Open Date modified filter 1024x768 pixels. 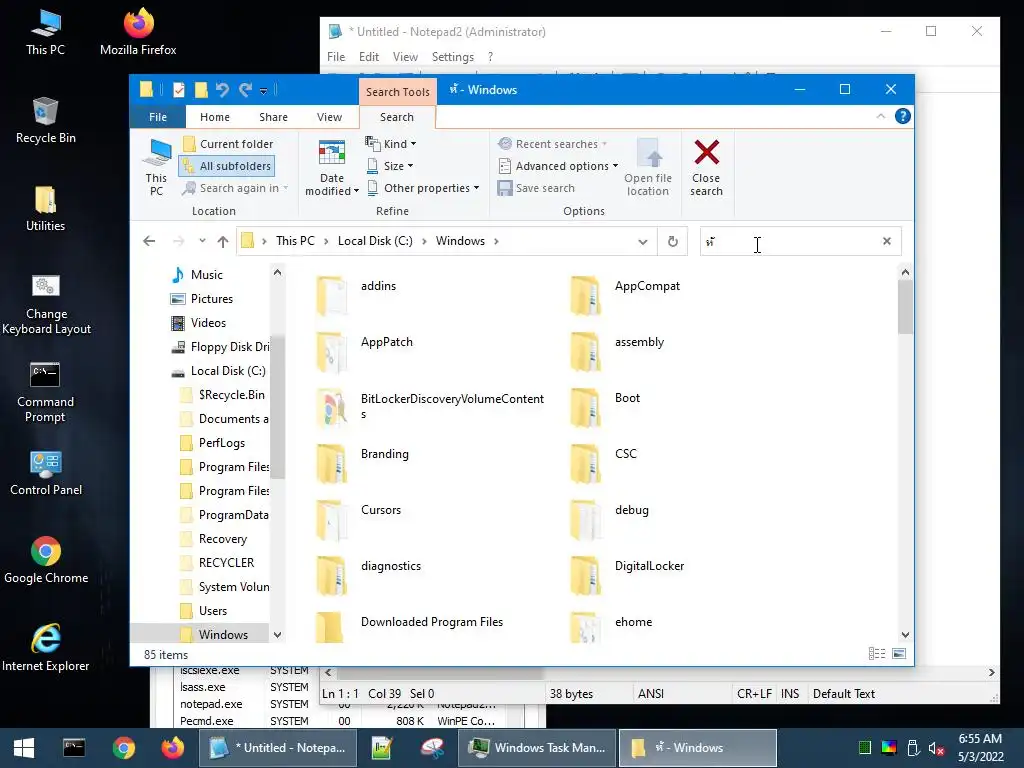pos(332,167)
